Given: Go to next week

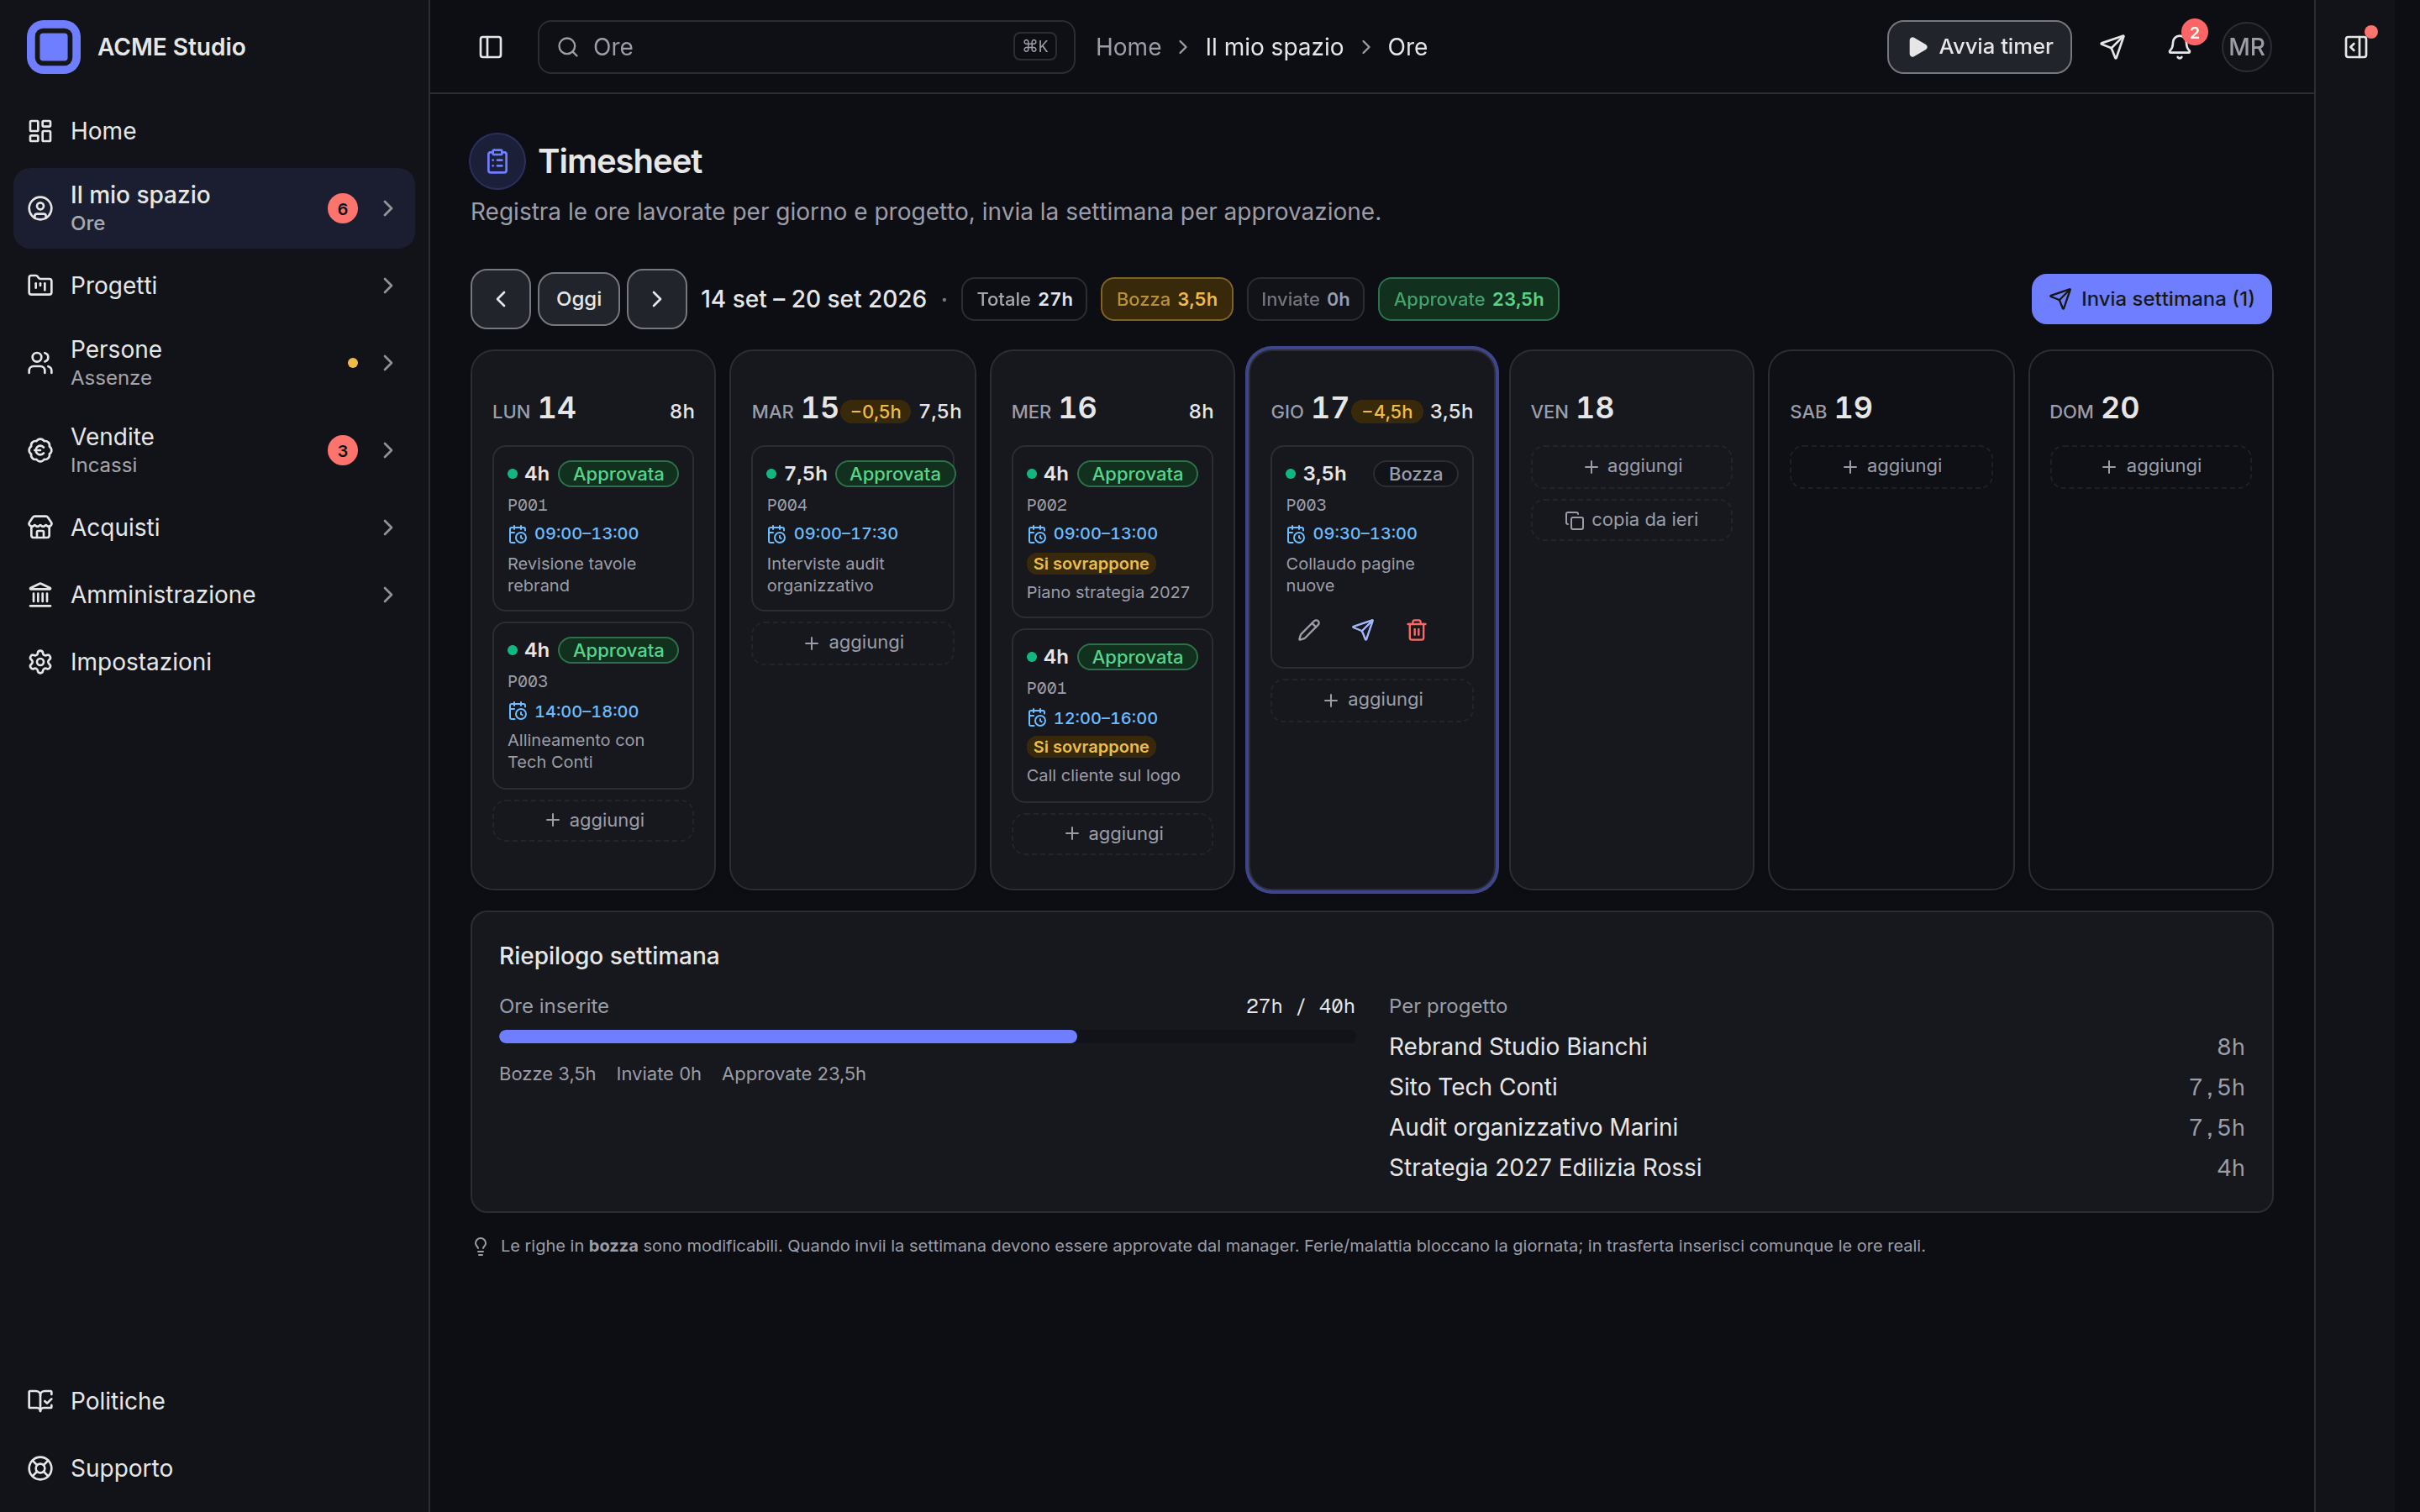Looking at the screenshot, I should tap(656, 299).
